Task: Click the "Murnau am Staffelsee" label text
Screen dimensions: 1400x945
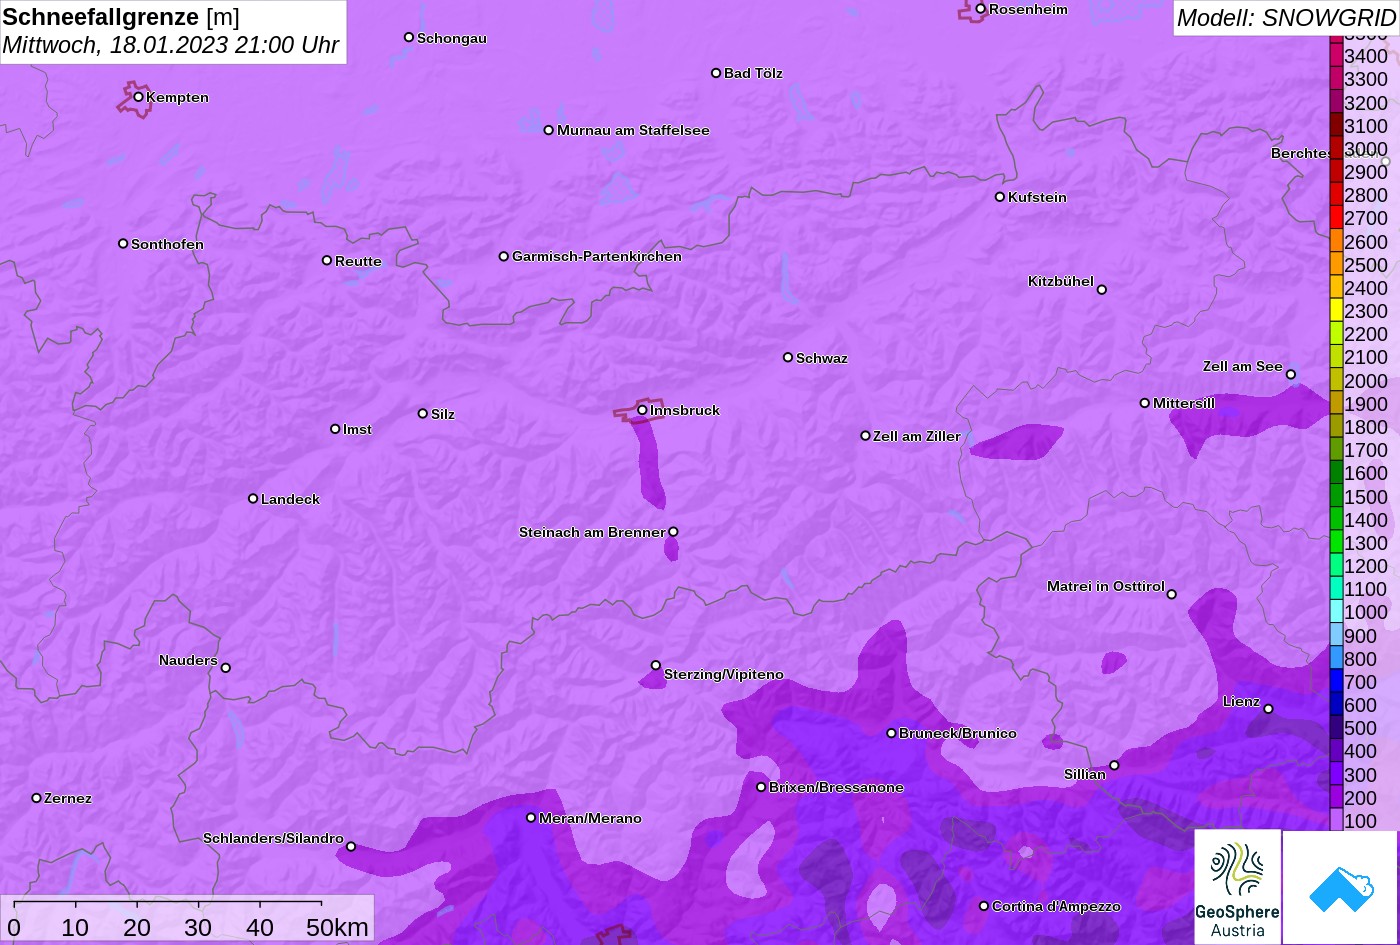Action: pos(633,130)
